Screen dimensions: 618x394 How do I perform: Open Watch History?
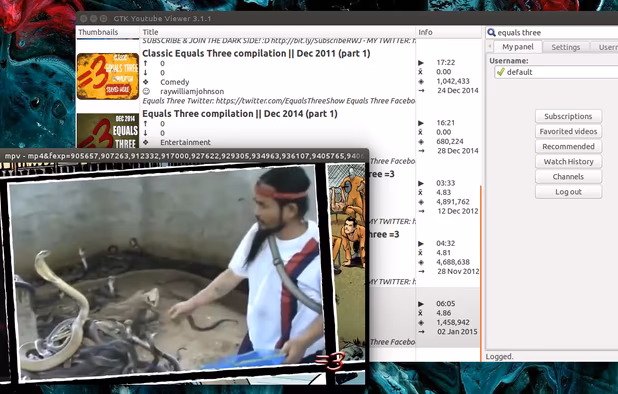[568, 162]
